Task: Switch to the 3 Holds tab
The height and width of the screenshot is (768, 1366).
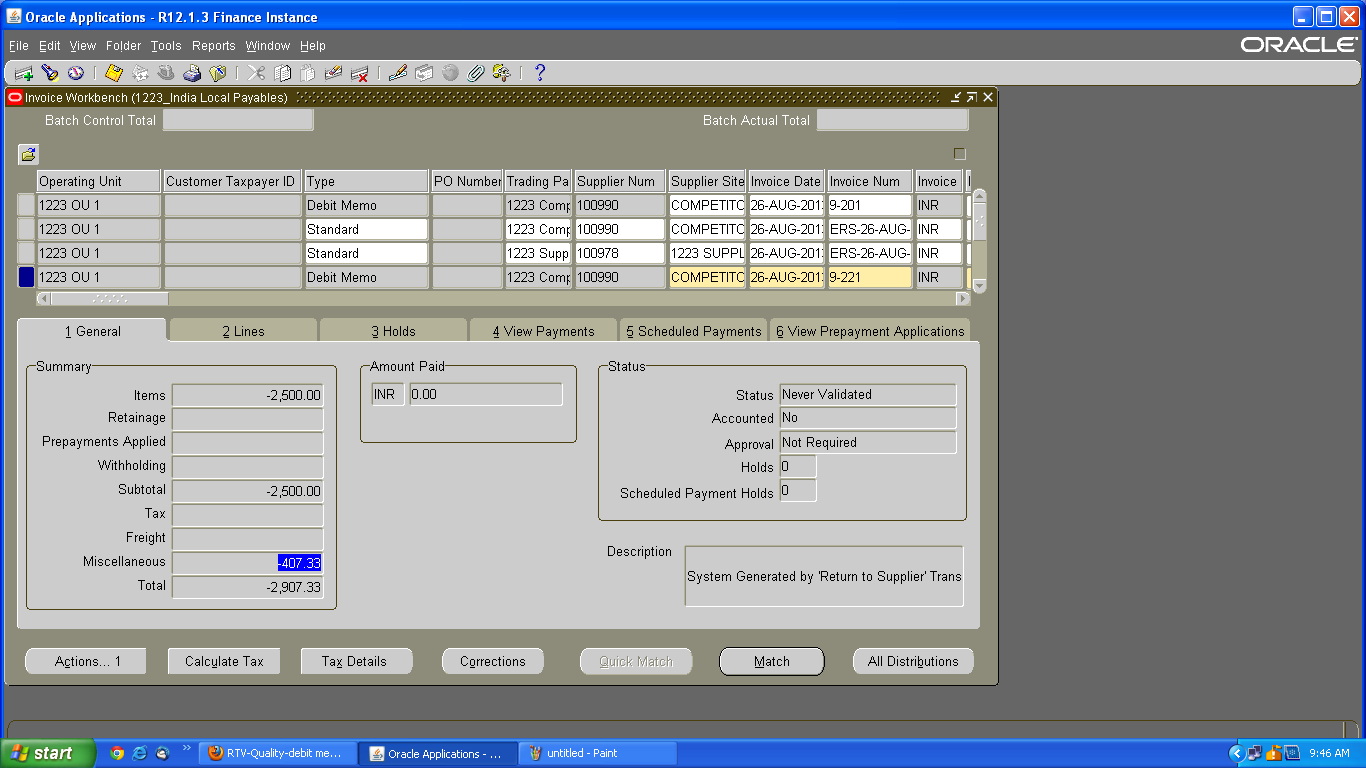Action: (394, 331)
